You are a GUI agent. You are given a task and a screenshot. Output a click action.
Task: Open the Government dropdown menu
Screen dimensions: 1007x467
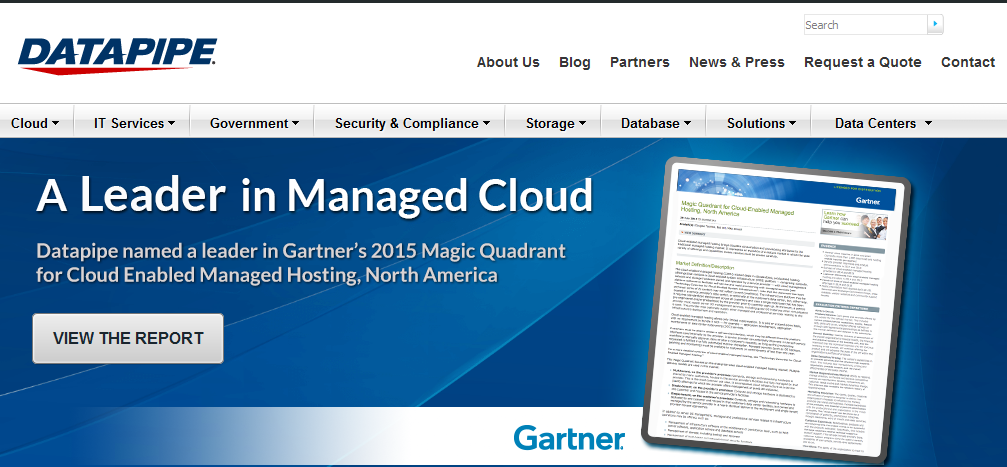tap(254, 123)
